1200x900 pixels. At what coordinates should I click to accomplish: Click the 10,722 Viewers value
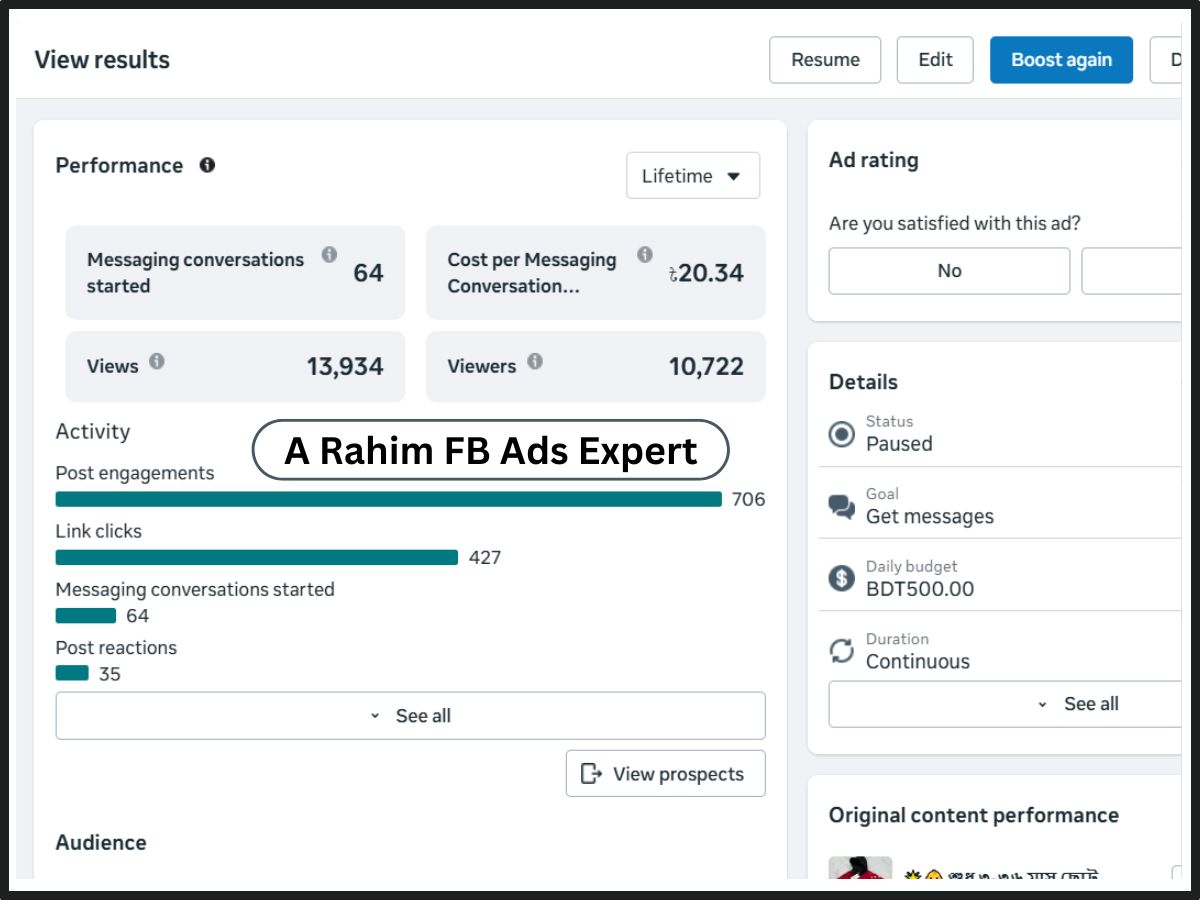click(706, 366)
